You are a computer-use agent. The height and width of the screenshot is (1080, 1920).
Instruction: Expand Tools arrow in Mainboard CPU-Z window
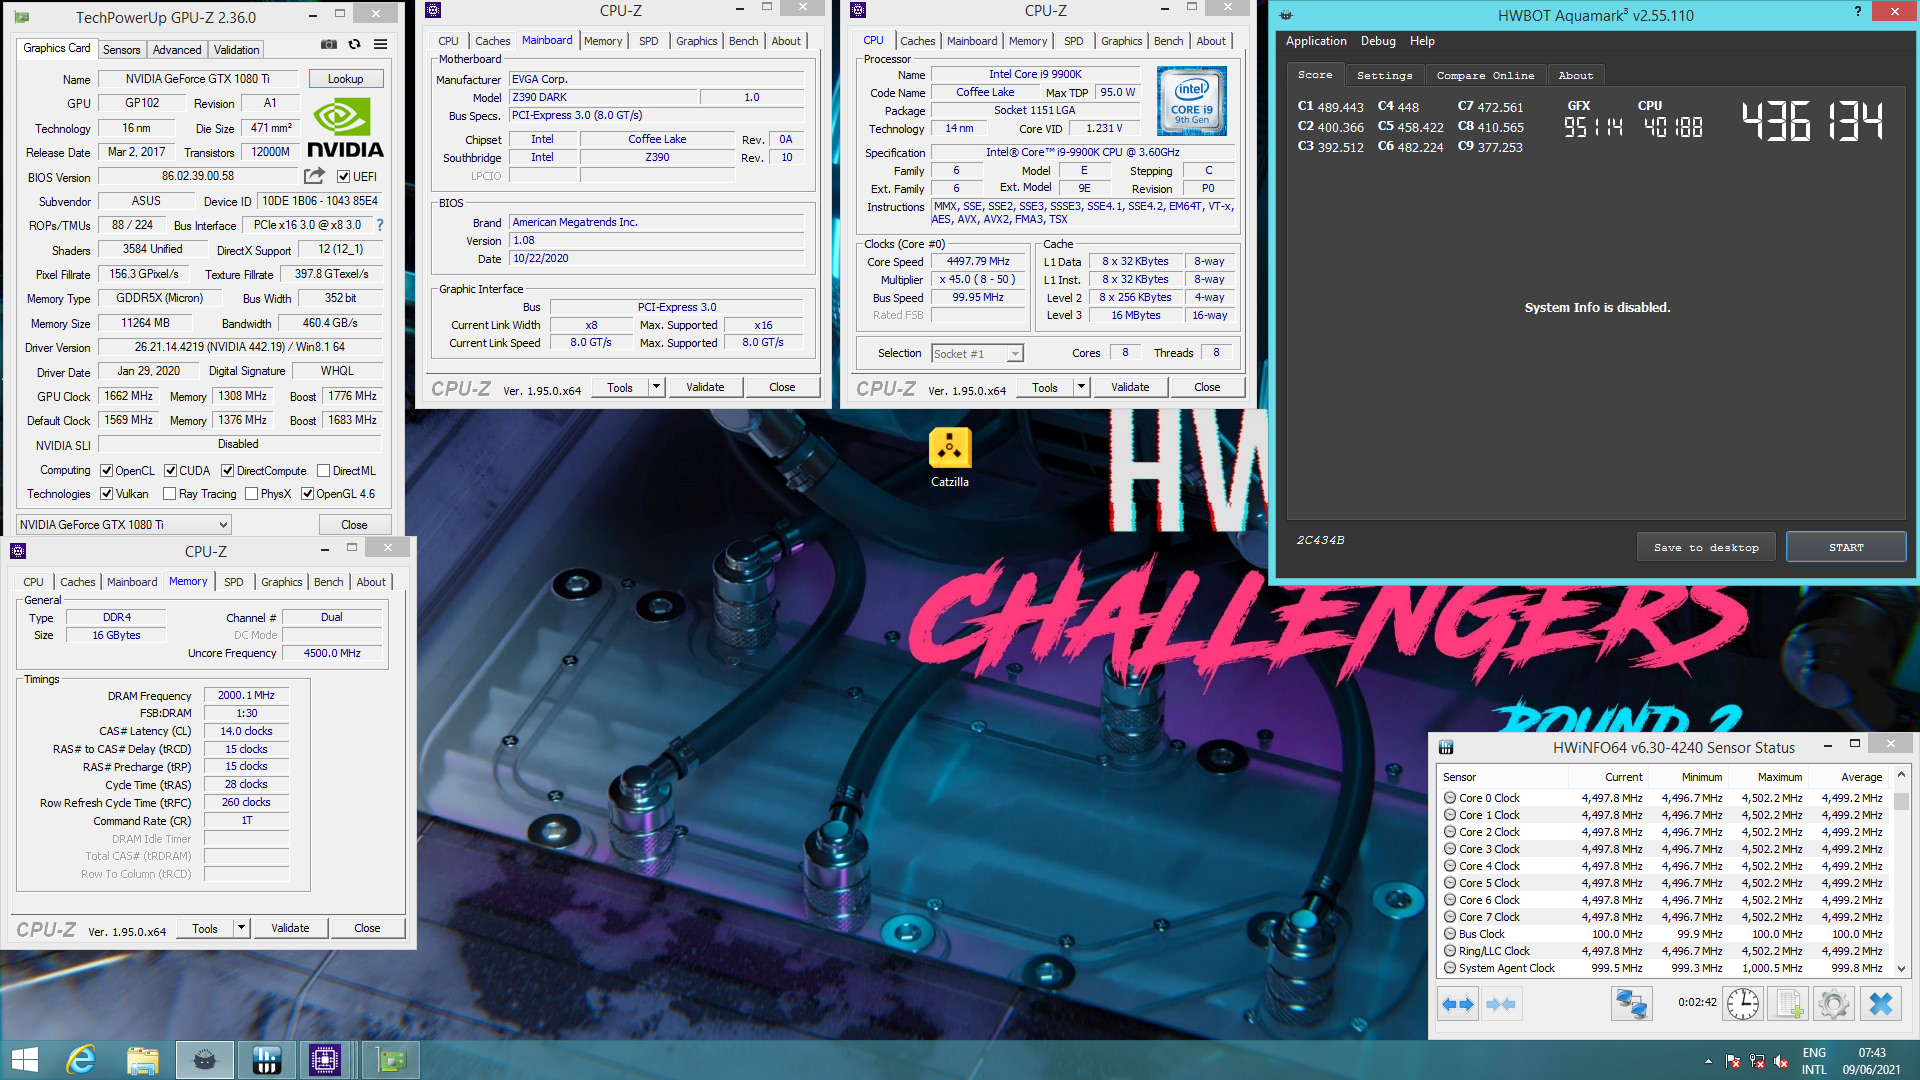coord(657,388)
